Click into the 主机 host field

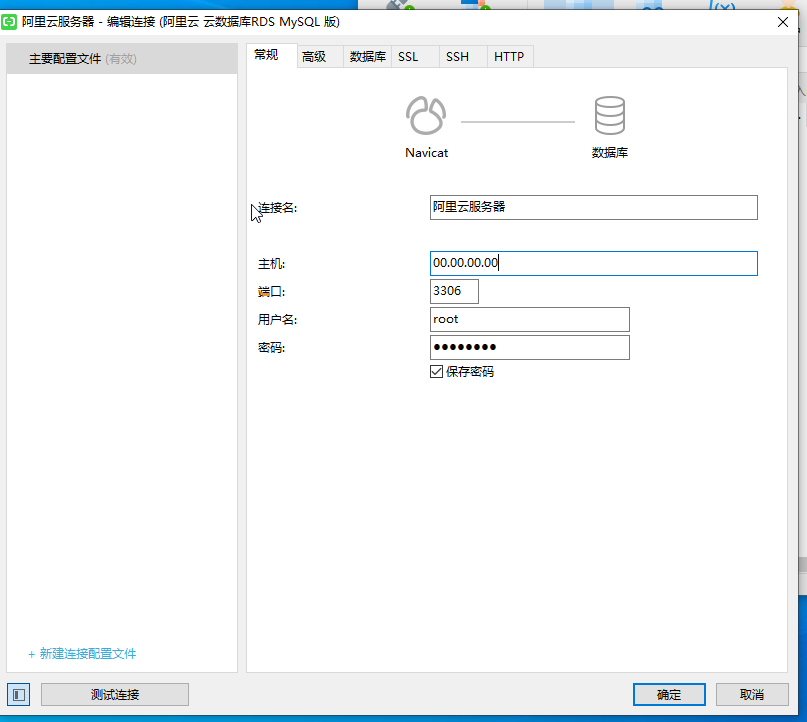(x=593, y=263)
